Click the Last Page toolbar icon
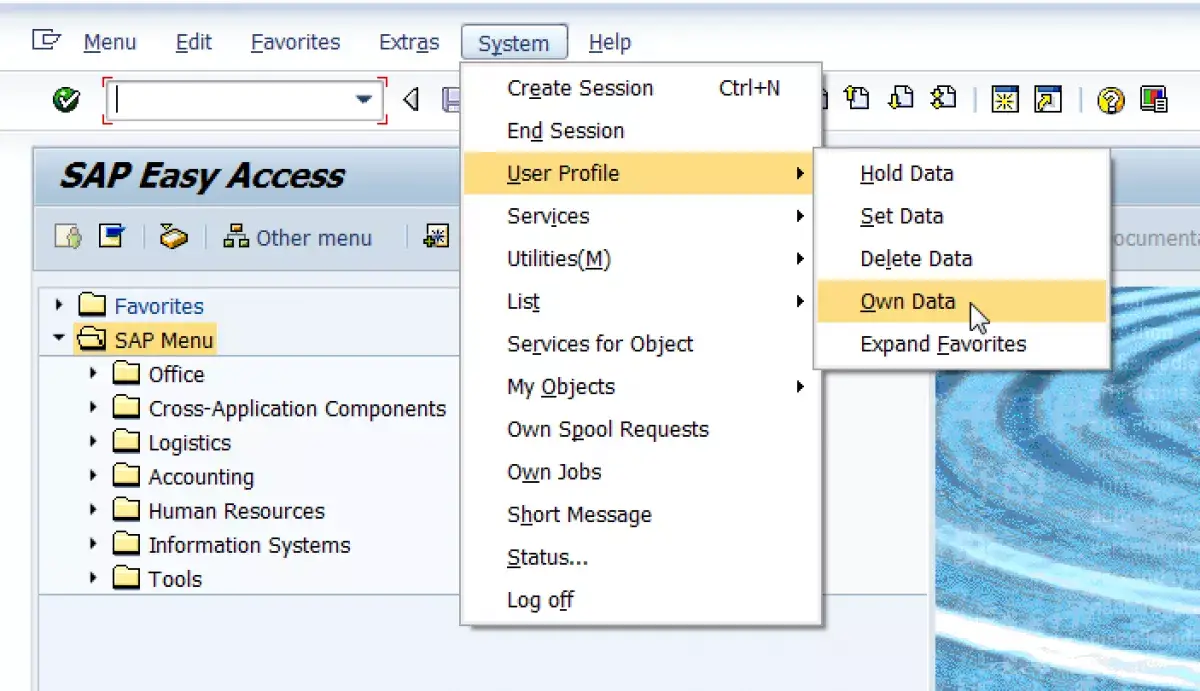 coord(944,98)
